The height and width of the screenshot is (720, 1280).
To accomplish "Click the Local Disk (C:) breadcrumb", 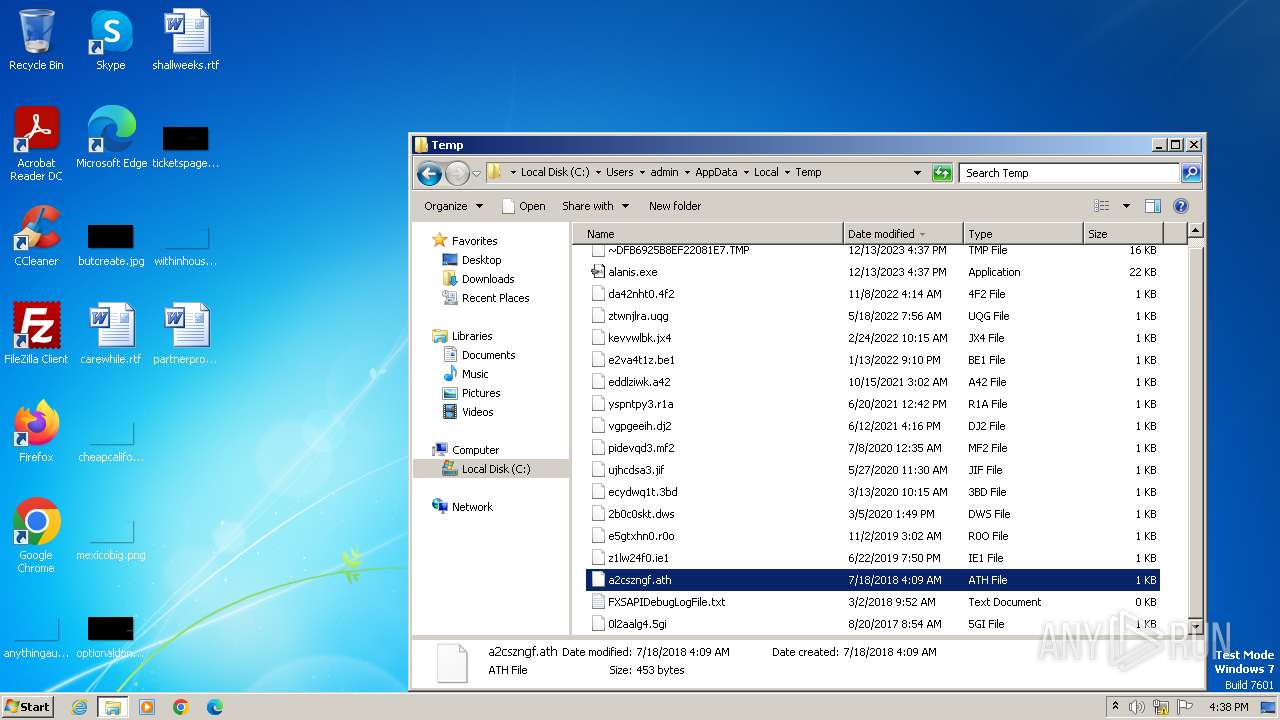I will pos(556,172).
